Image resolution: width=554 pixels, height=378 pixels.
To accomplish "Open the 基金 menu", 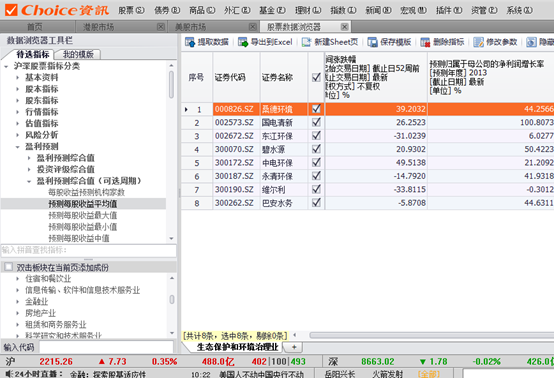I will (x=272, y=10).
